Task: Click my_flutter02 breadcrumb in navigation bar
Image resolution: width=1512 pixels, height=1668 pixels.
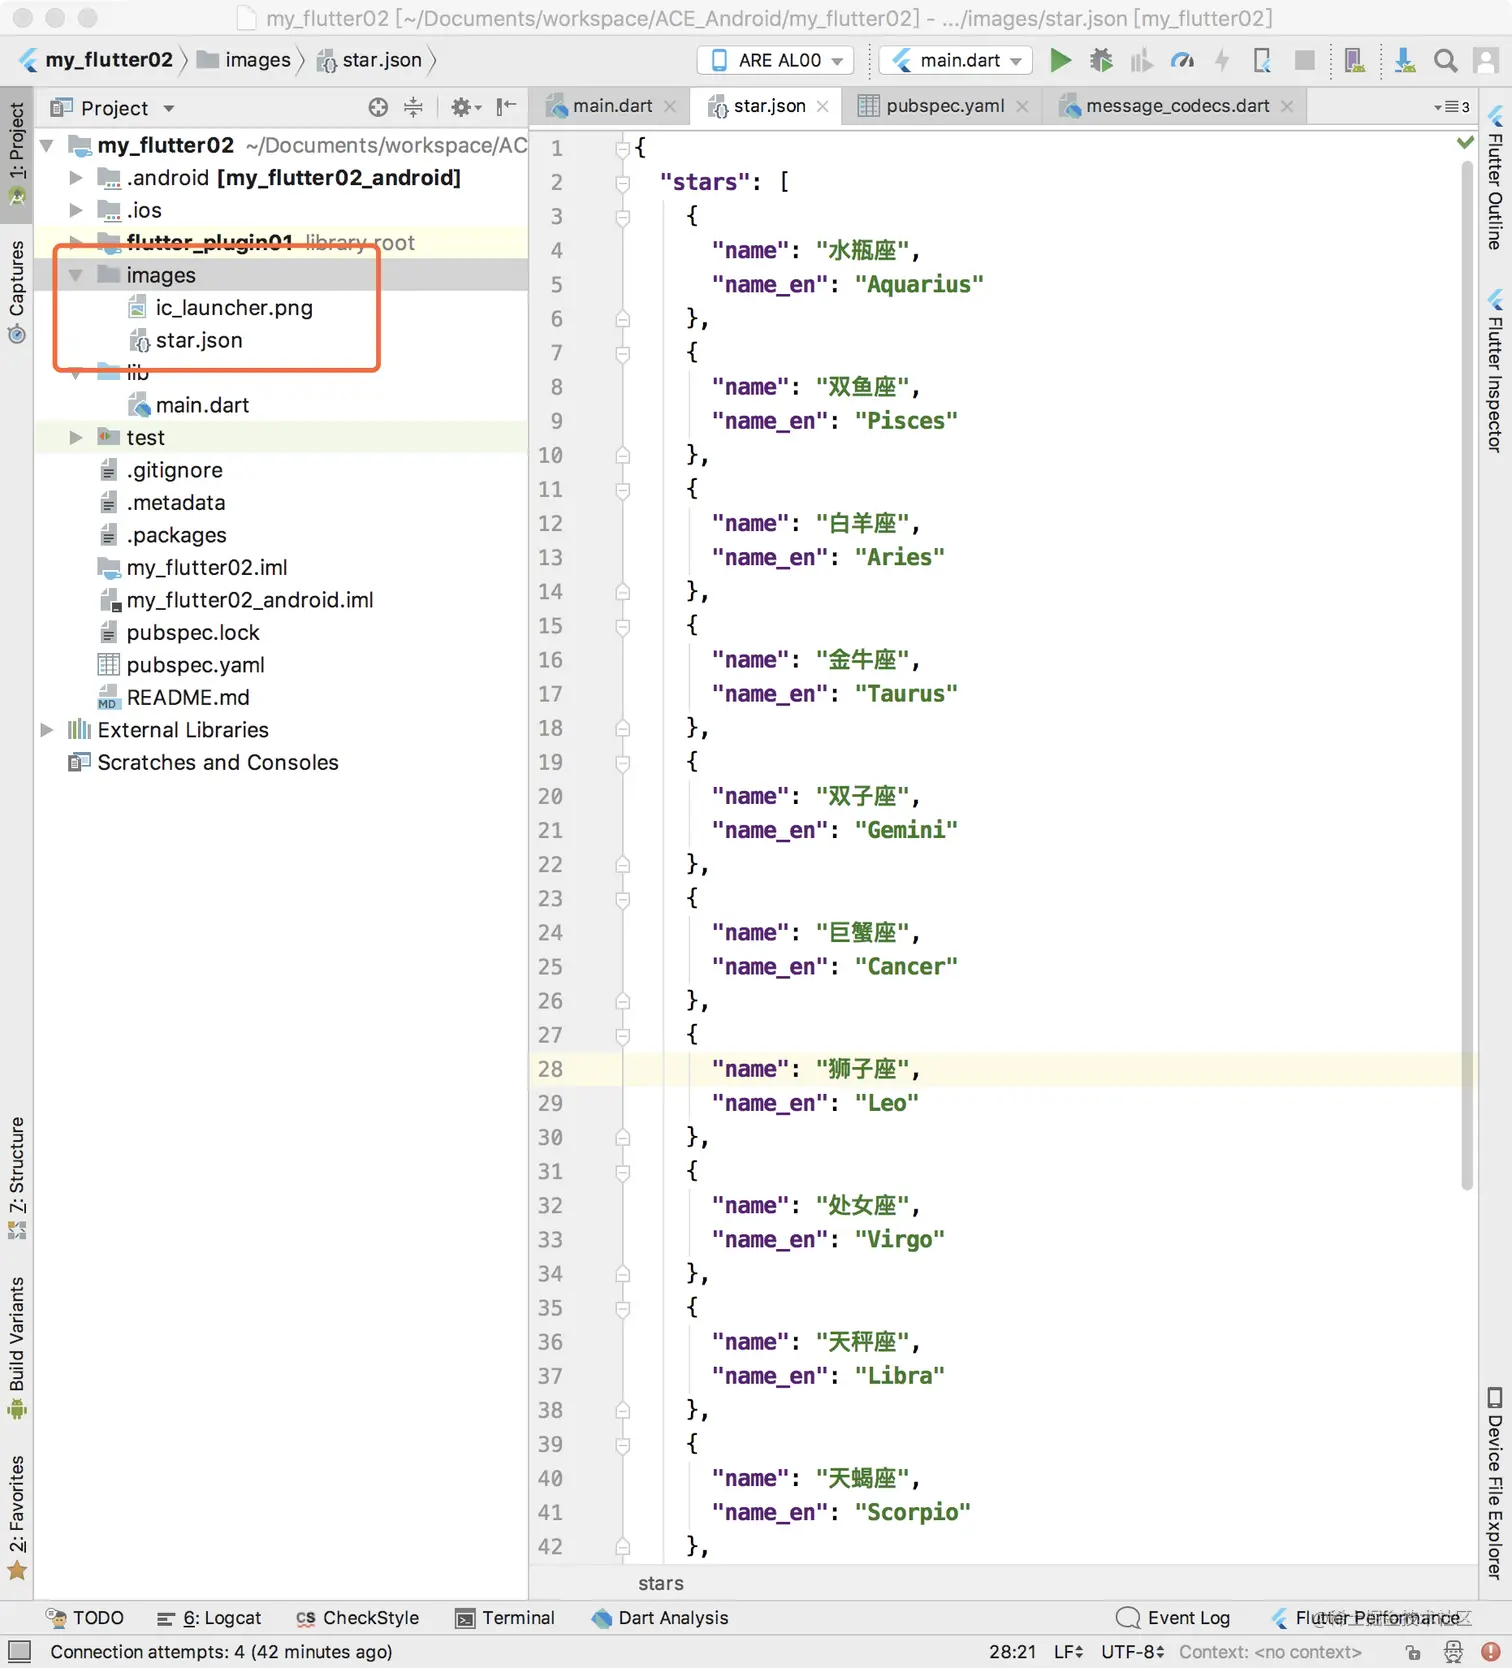Action: 96,60
